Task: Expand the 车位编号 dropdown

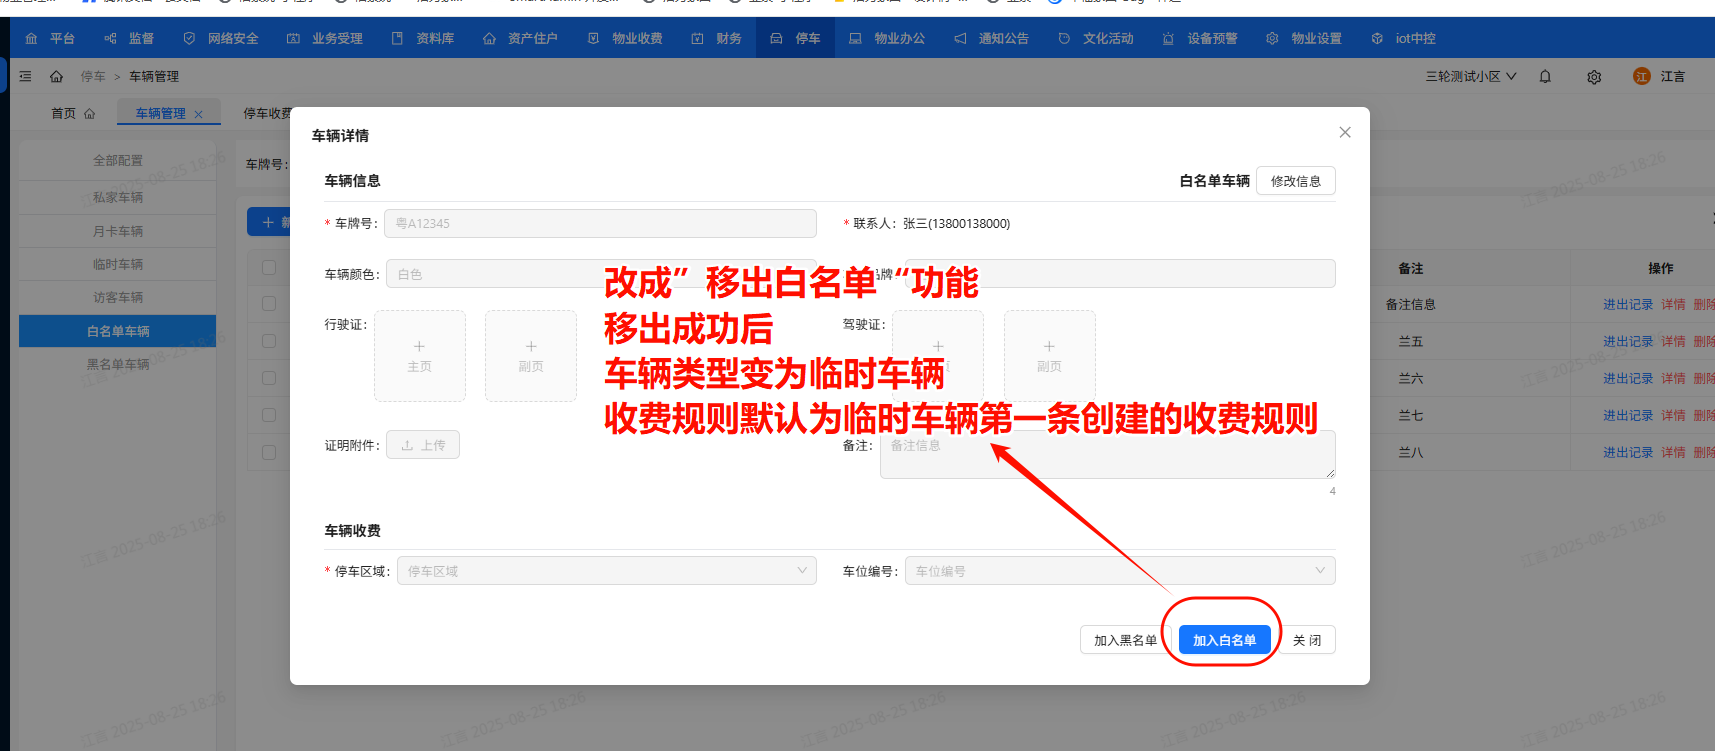Action: tap(1119, 571)
